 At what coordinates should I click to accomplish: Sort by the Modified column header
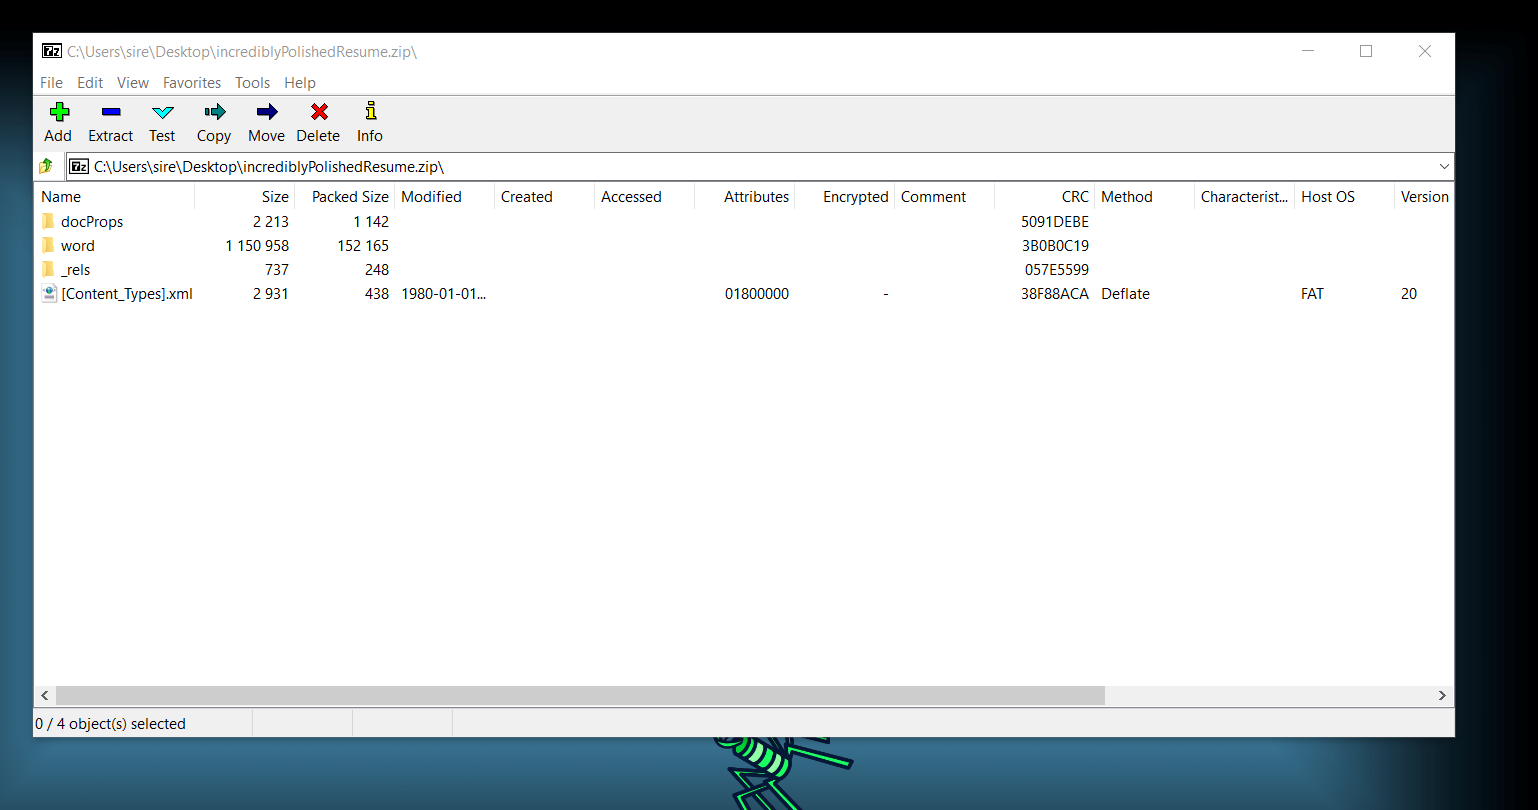pos(445,197)
